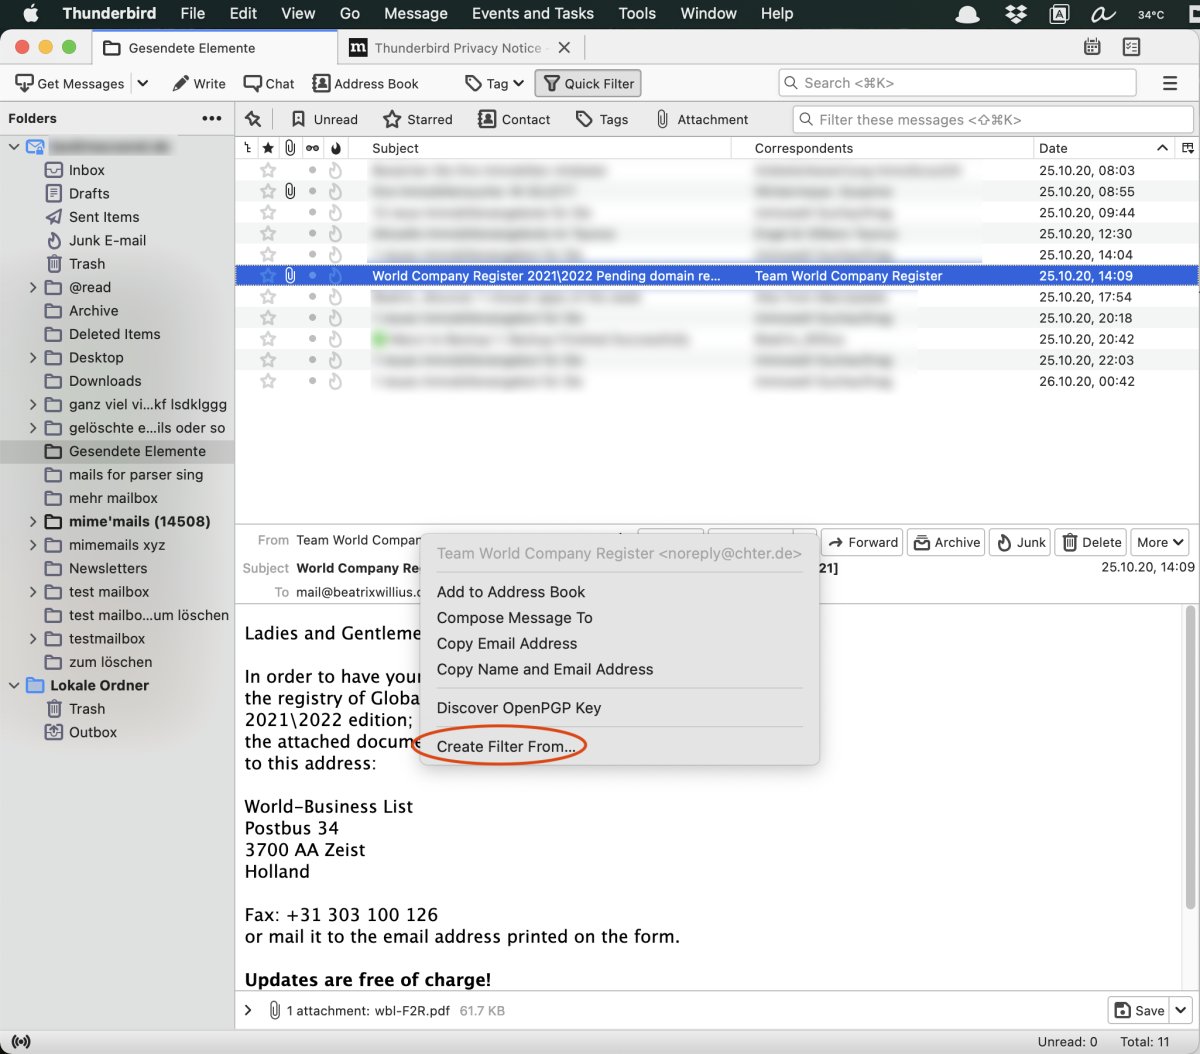Choose Copy Name and Email Address
This screenshot has width=1200, height=1054.
tap(545, 670)
